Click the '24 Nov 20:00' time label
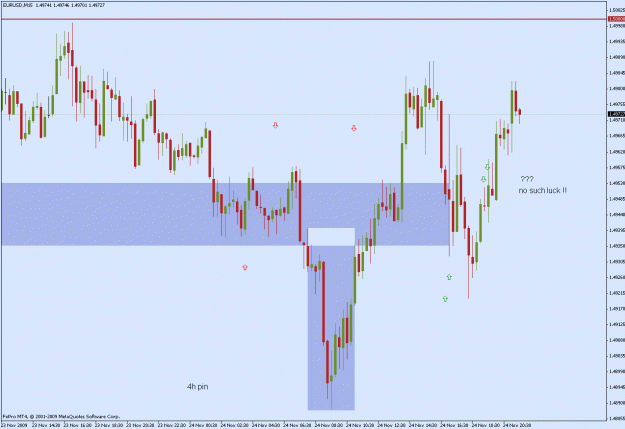625x429 pixels. [x=517, y=425]
